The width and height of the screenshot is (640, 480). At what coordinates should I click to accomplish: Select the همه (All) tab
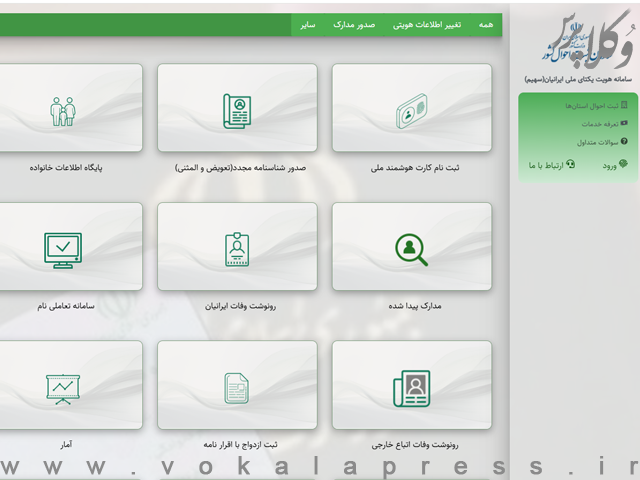click(485, 24)
